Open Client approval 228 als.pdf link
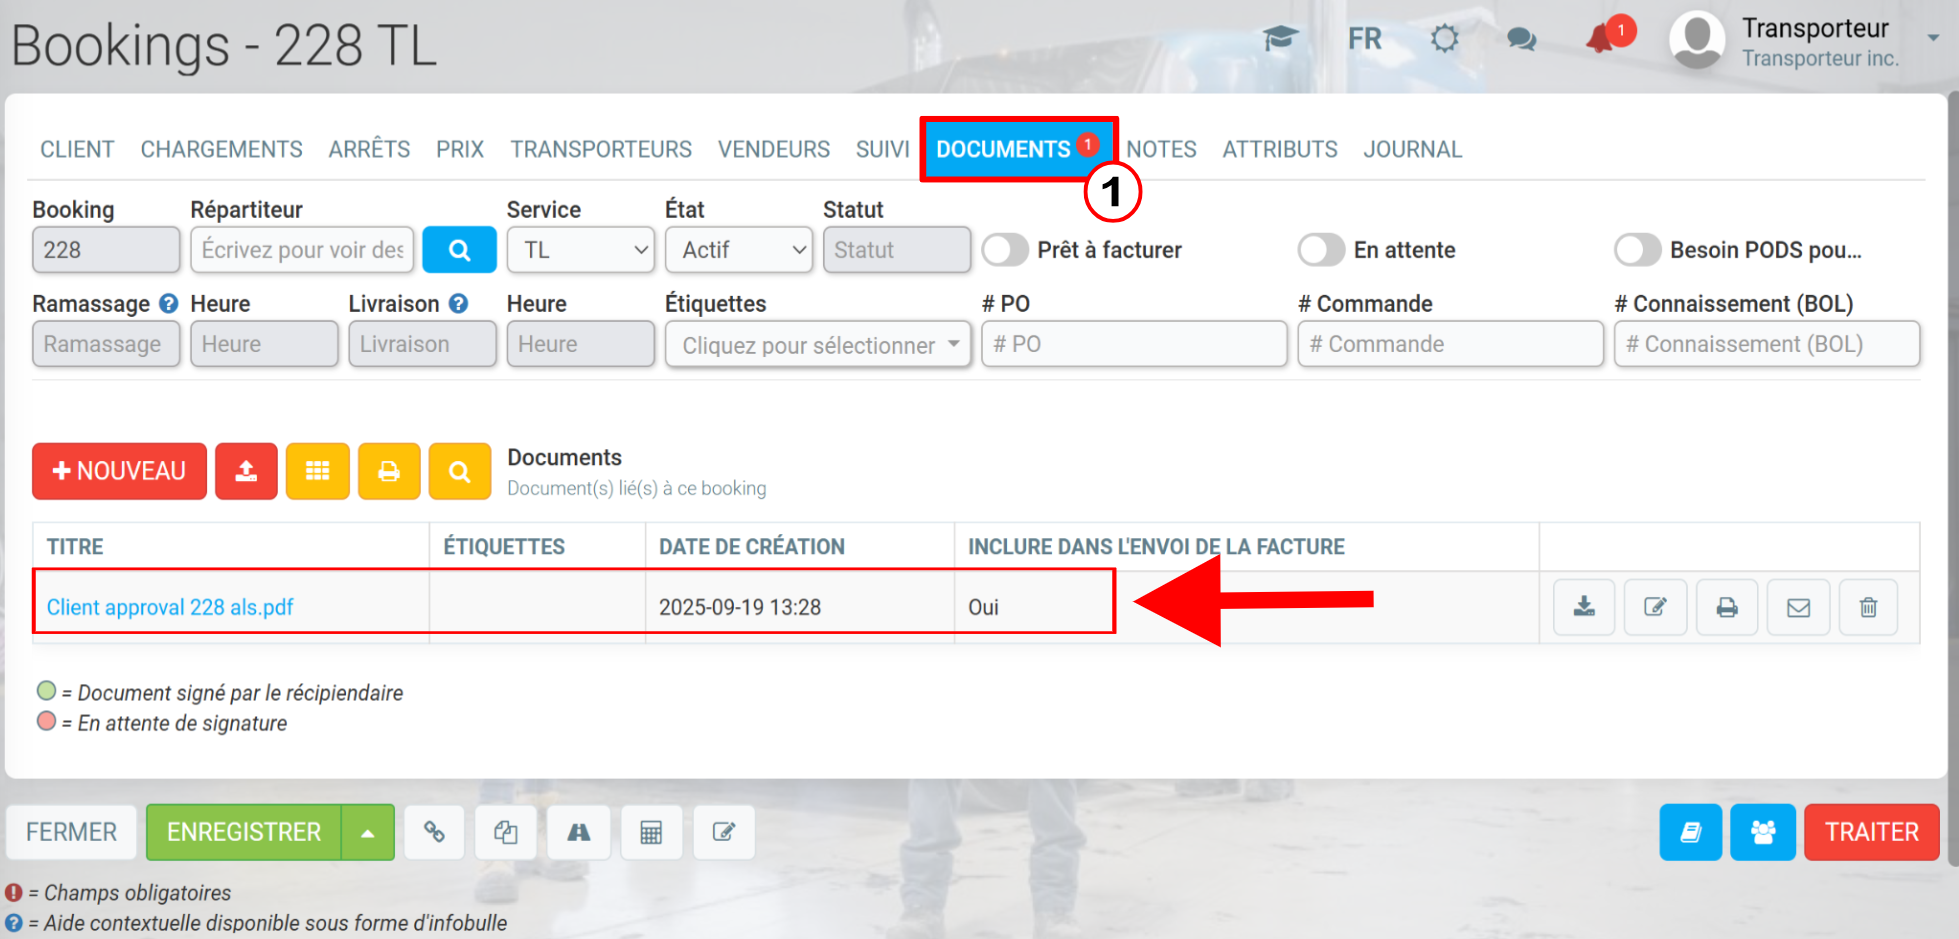This screenshot has width=1959, height=939. (170, 607)
